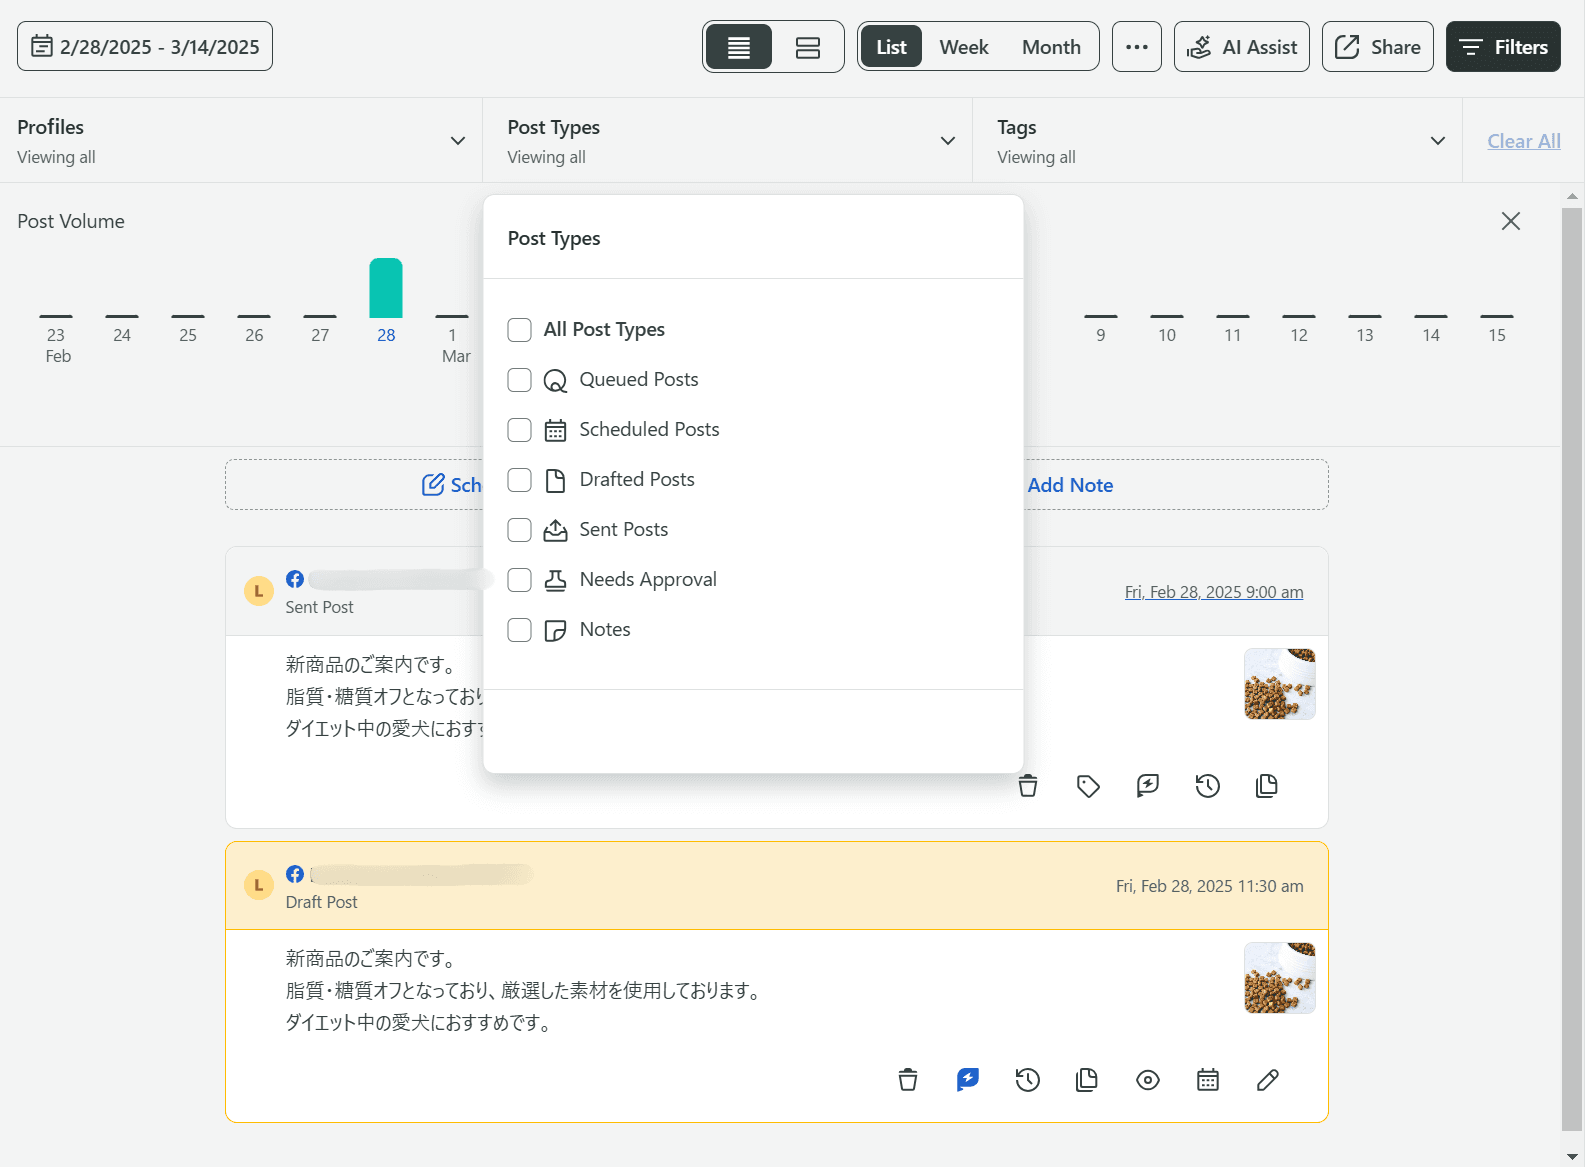Check the Queued Posts checkbox
Screen dimensions: 1585x1167
[x=519, y=380]
